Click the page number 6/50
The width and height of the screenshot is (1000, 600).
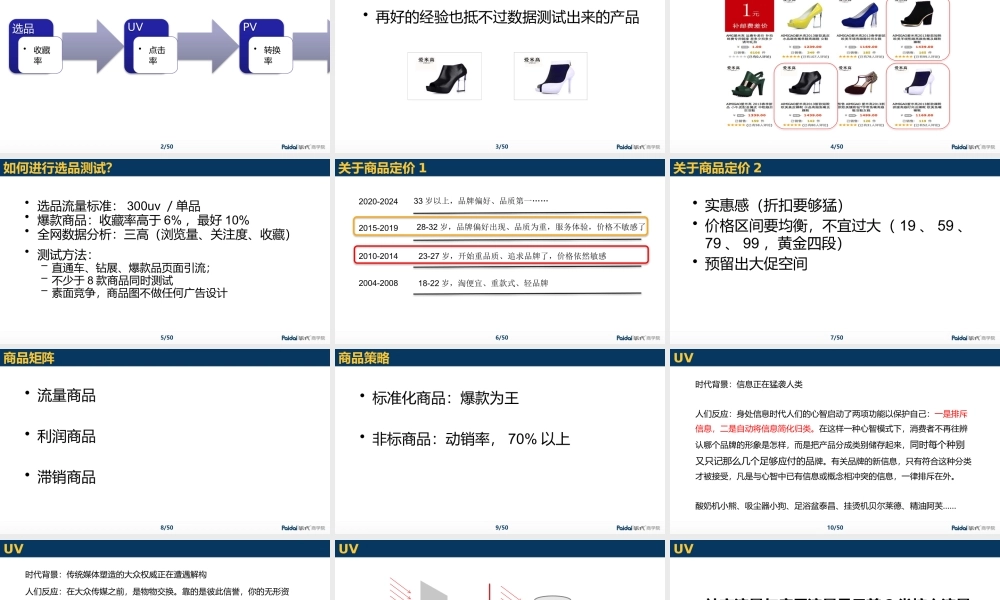pyautogui.click(x=500, y=337)
